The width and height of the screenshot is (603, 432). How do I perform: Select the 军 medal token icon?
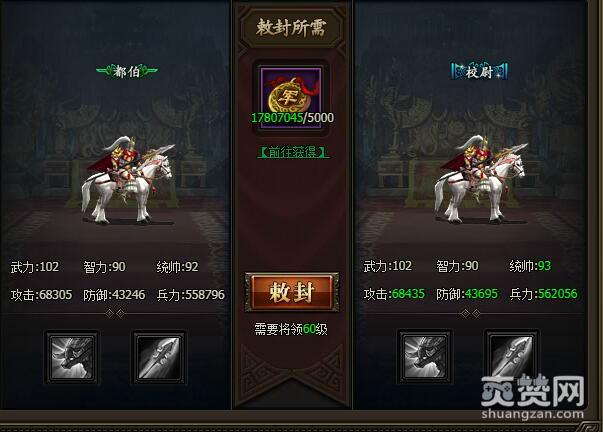tap(291, 97)
